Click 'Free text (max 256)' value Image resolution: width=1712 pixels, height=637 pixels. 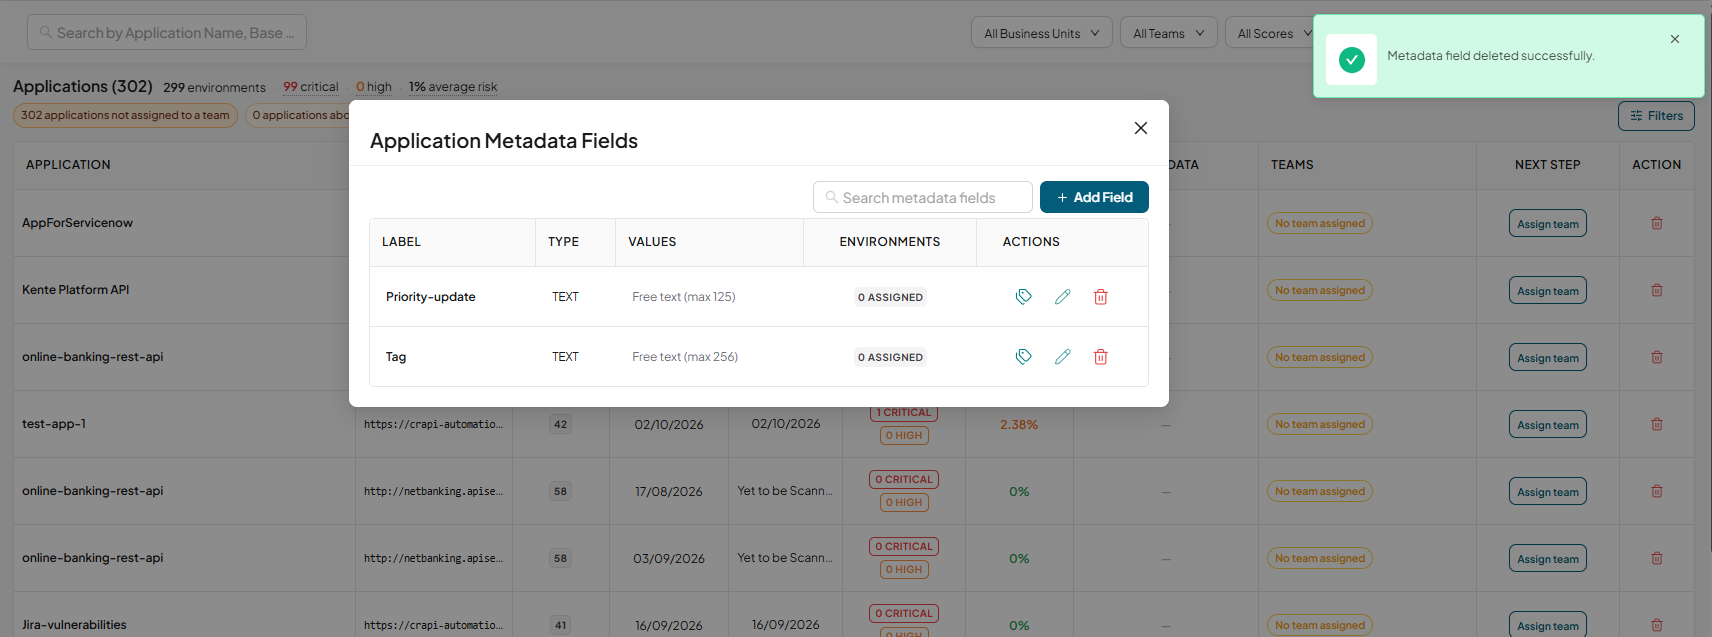click(685, 357)
